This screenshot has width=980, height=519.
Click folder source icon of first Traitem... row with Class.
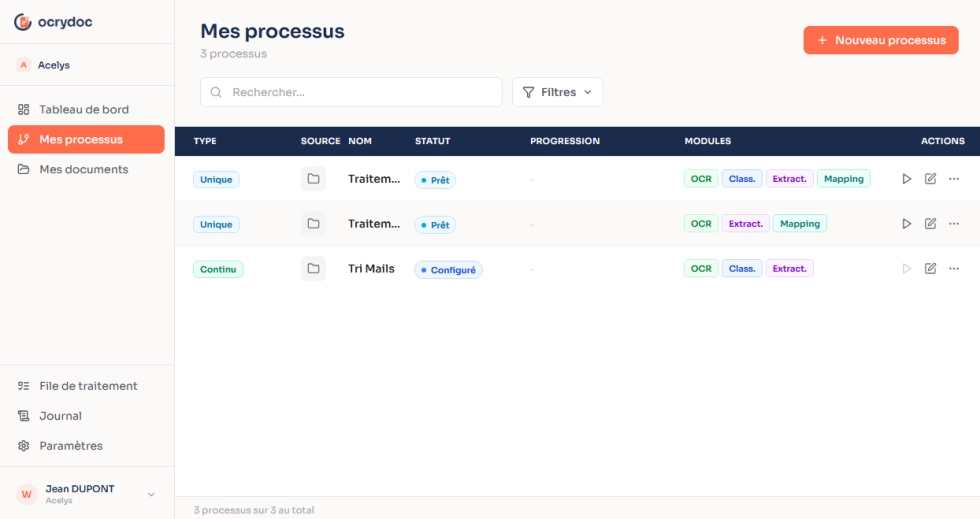click(313, 179)
